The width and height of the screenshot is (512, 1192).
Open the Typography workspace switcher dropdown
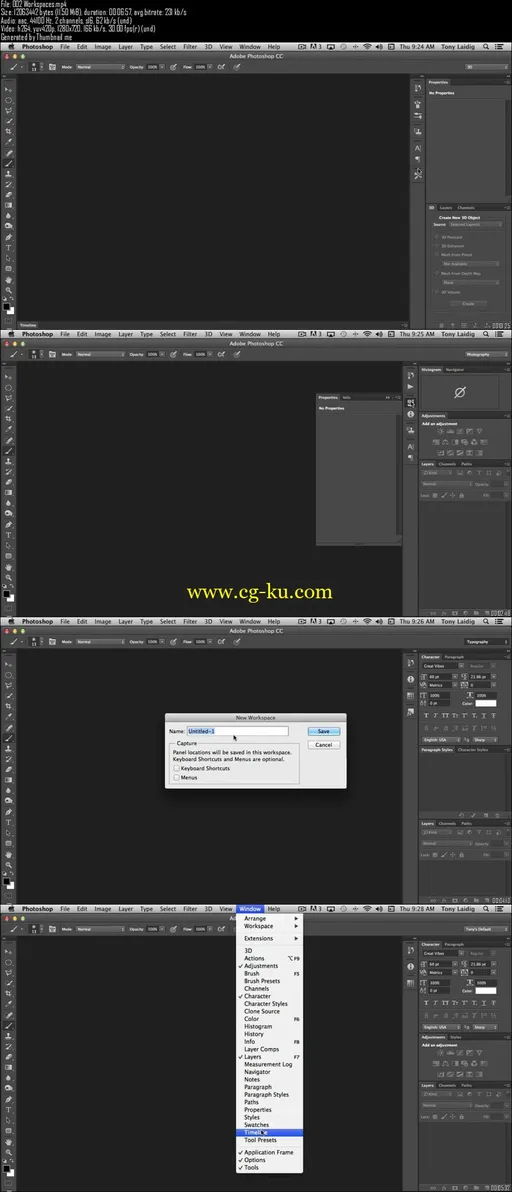click(x=486, y=642)
